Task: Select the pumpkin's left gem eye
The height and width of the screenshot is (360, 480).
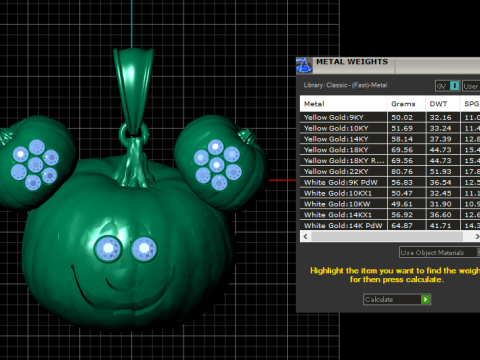Action: coord(108,248)
